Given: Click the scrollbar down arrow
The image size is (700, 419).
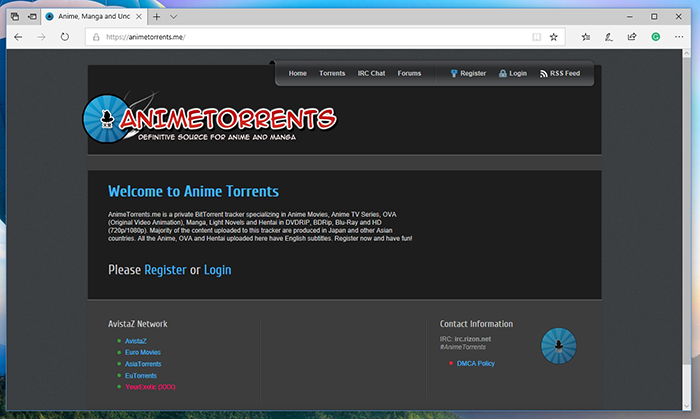Looking at the screenshot, I should tap(687, 406).
